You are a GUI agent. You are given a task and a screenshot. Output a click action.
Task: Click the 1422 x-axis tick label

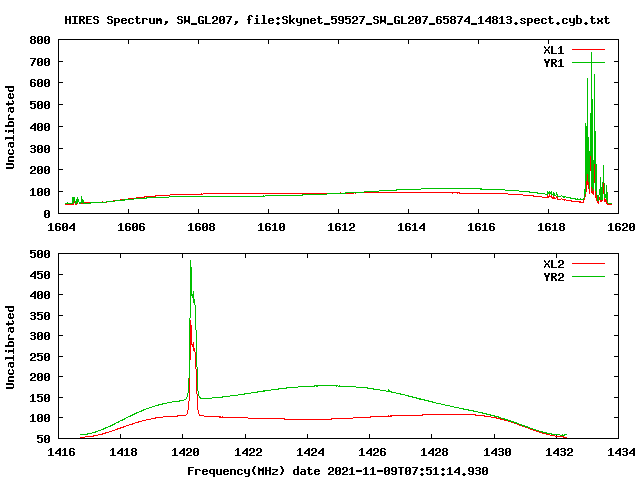tap(248, 452)
